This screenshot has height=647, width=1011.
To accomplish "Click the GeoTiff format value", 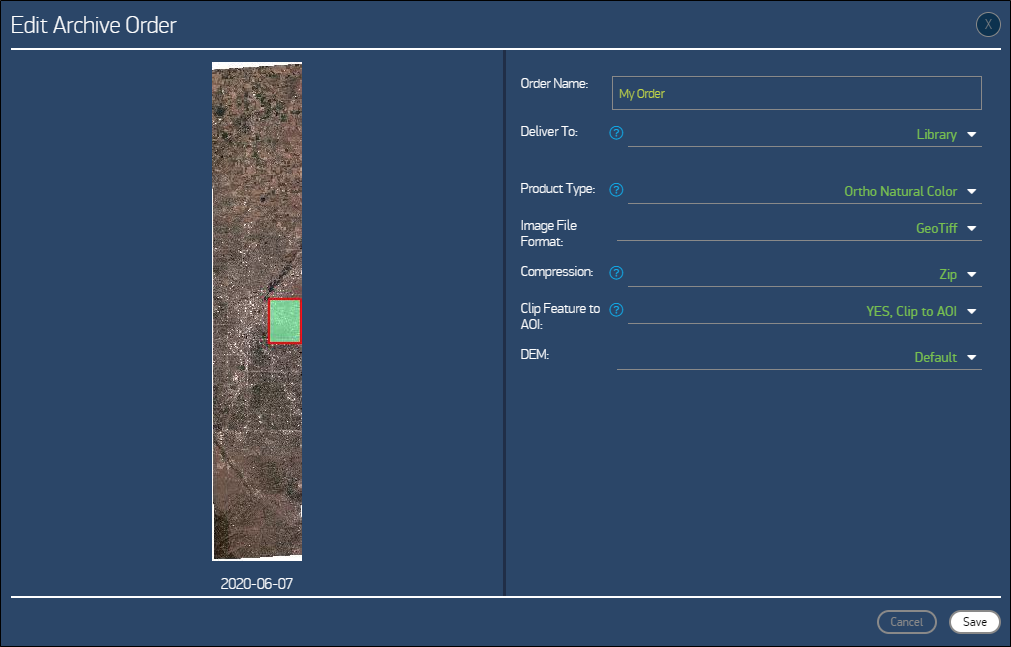I will pos(936,228).
